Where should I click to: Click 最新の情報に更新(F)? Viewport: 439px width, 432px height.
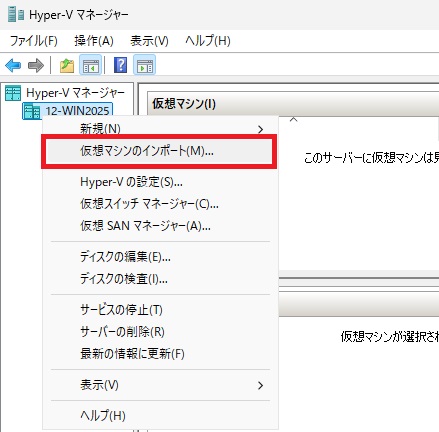coord(160,354)
